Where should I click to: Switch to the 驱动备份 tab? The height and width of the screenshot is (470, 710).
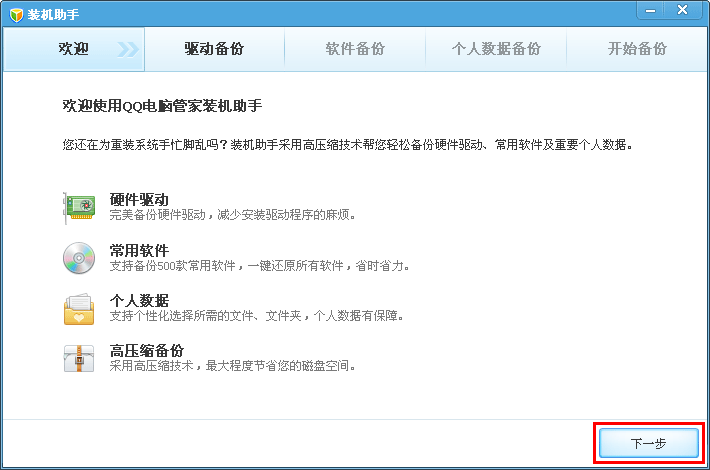[214, 49]
